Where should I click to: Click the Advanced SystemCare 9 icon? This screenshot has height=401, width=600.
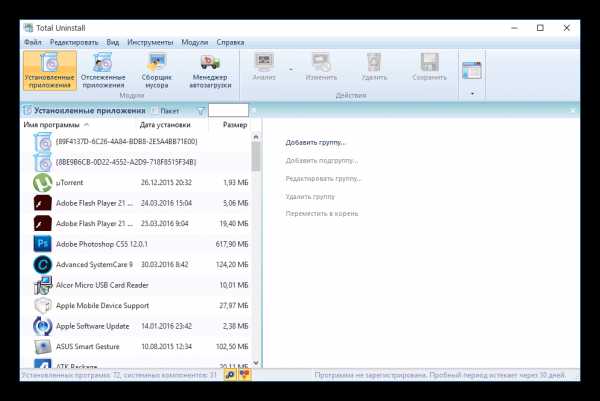(42, 264)
